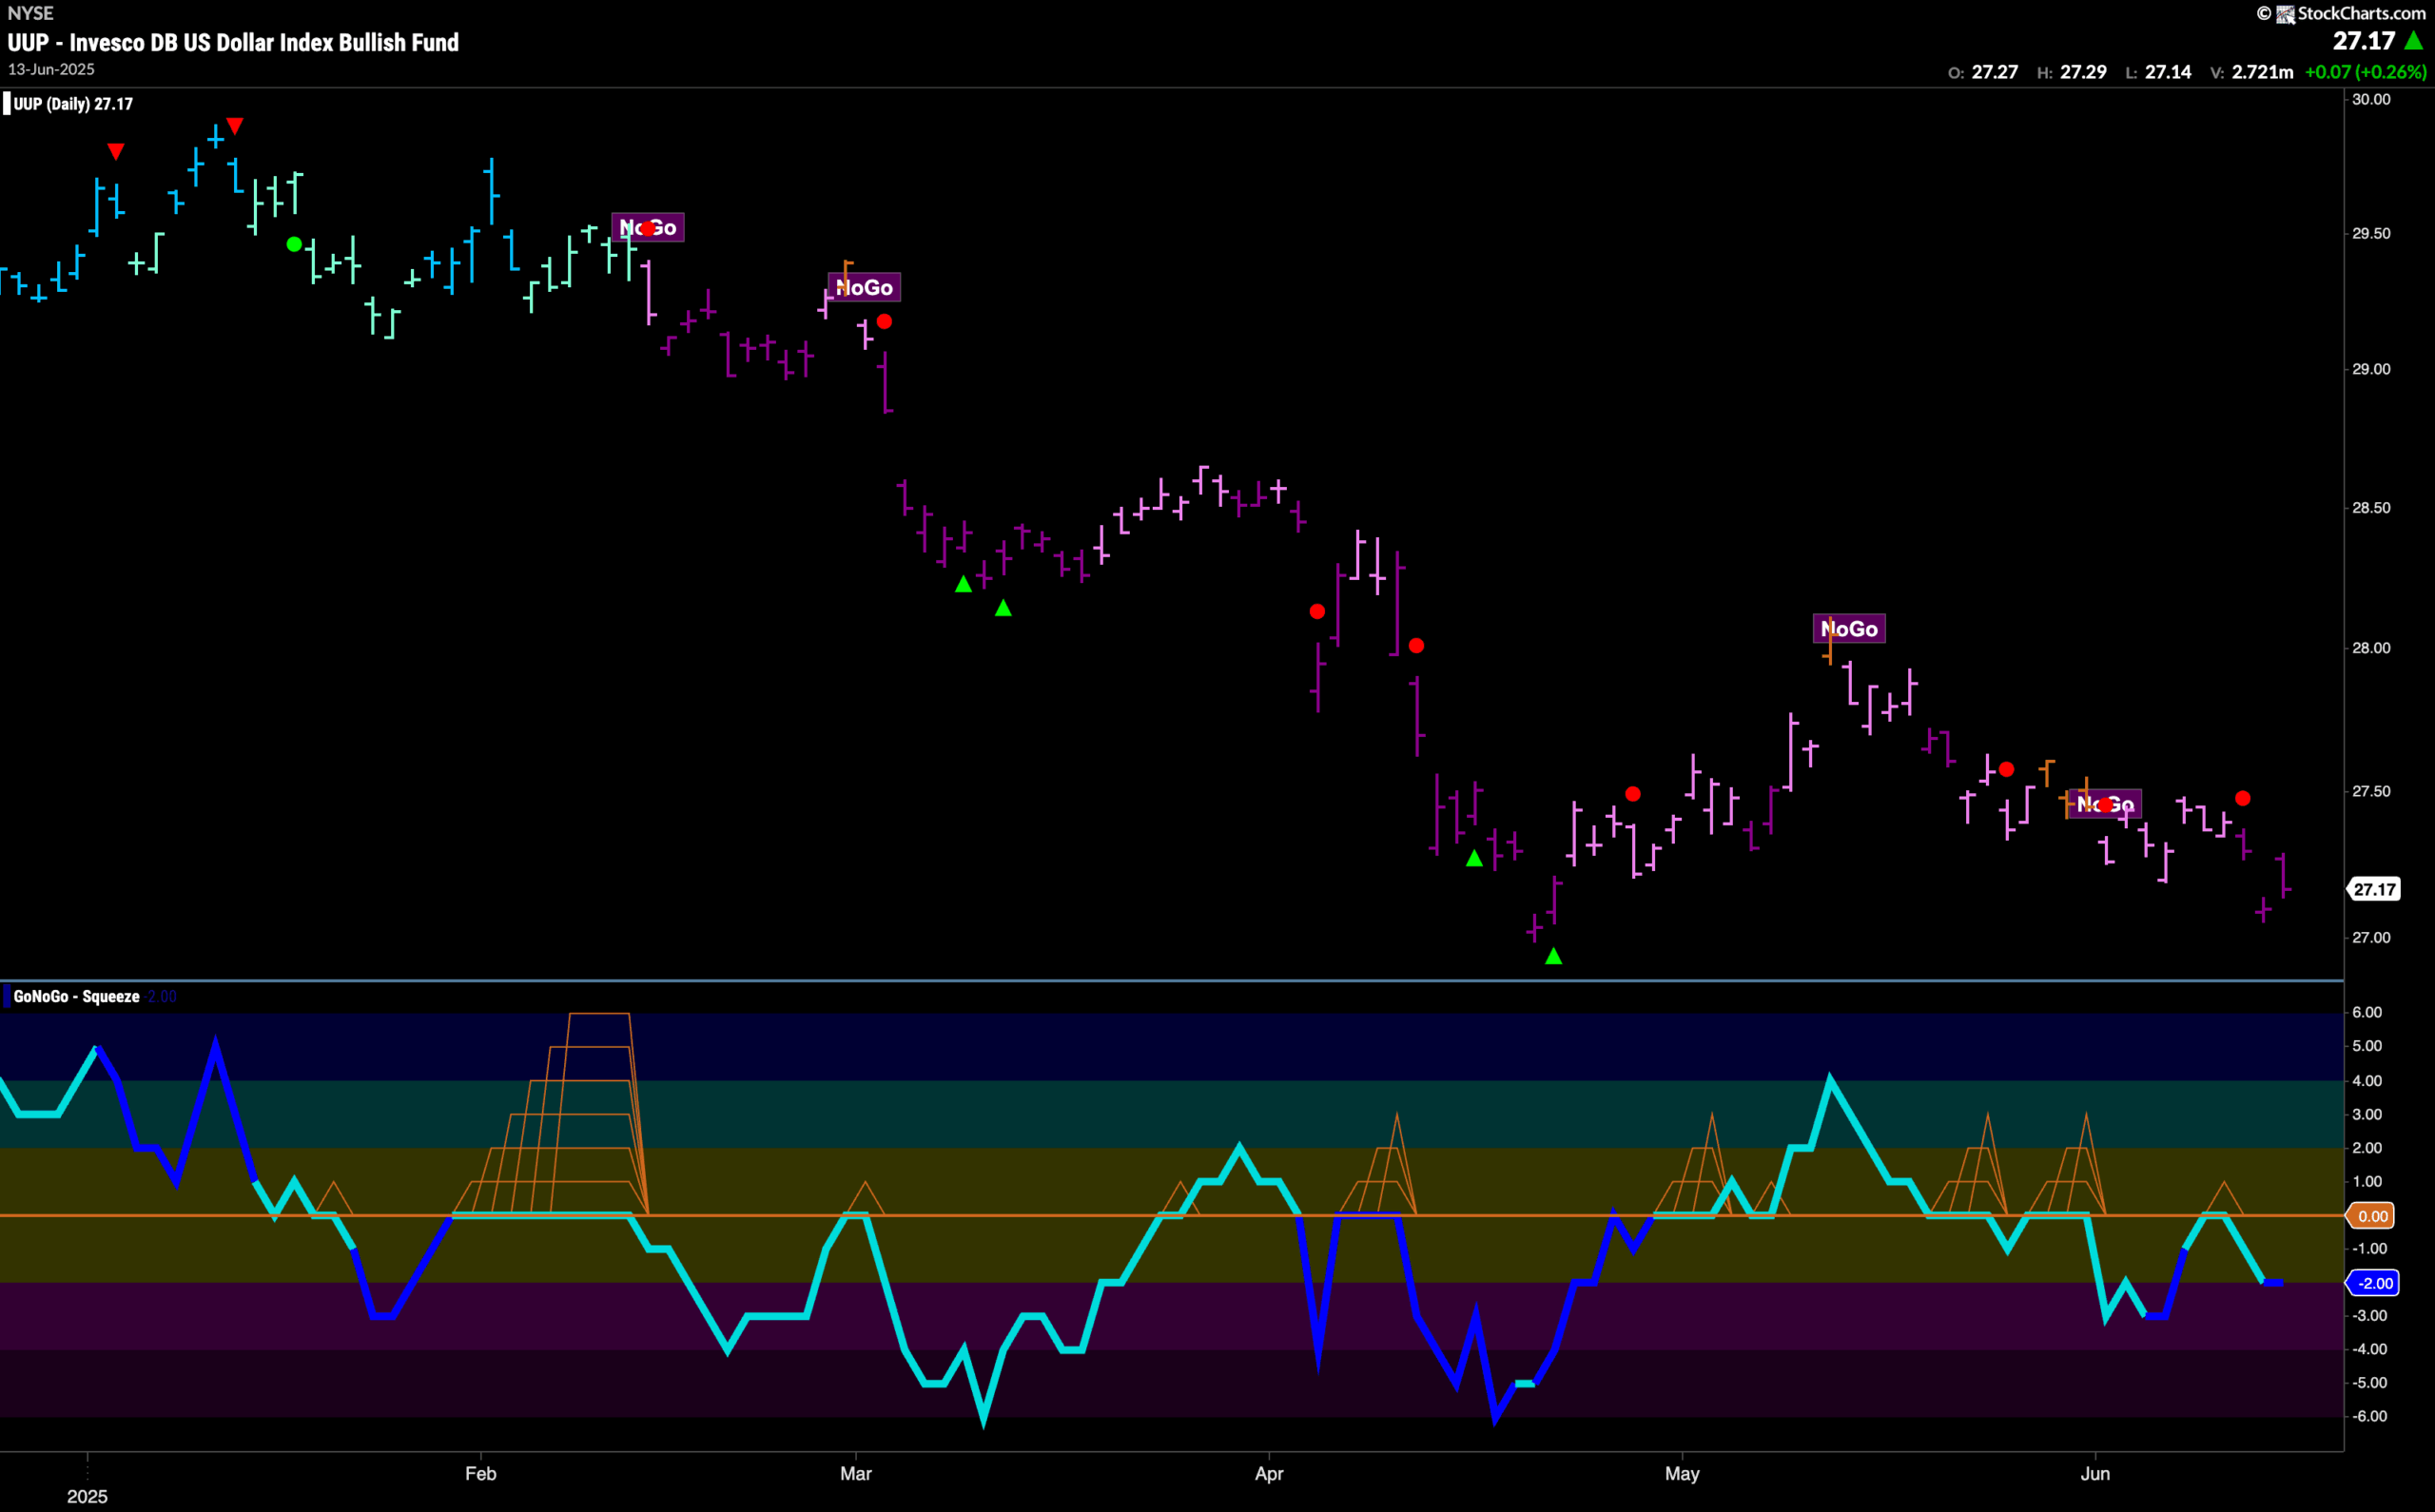
Task: Click the 29.00 price axis label
Action: tap(2371, 369)
